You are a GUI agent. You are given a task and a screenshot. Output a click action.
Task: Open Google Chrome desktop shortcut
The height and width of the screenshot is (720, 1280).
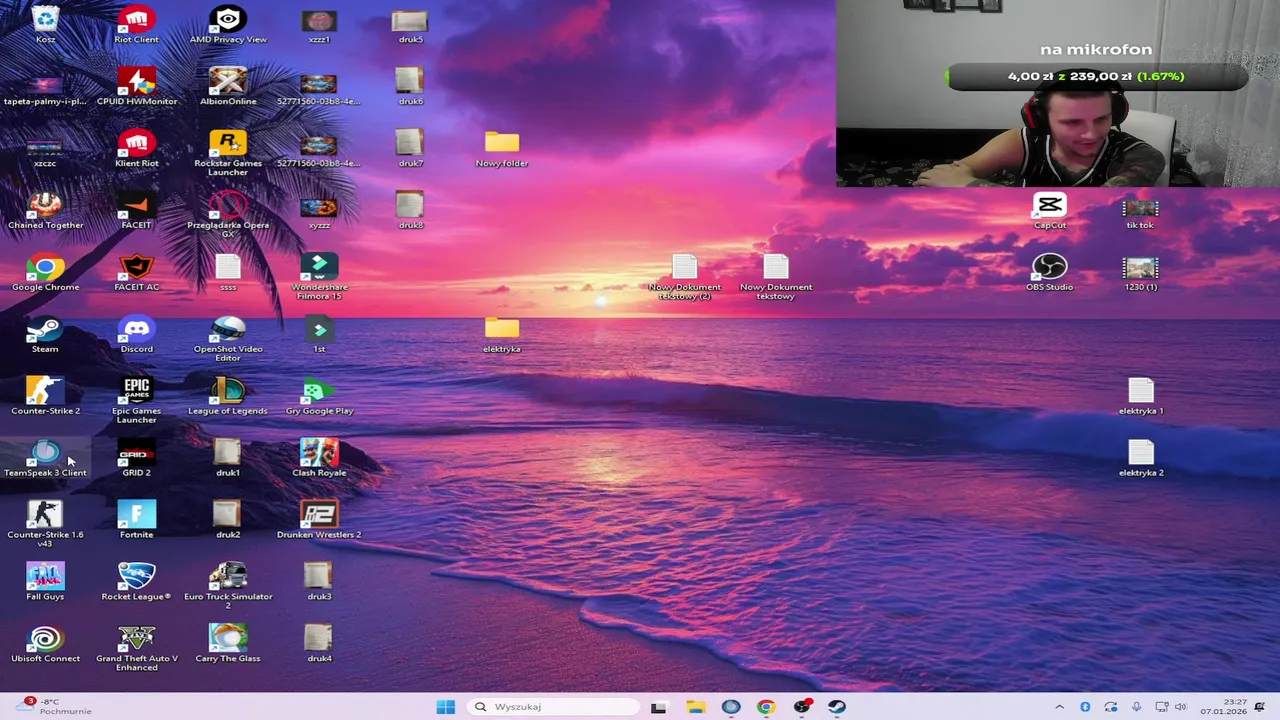(x=45, y=274)
